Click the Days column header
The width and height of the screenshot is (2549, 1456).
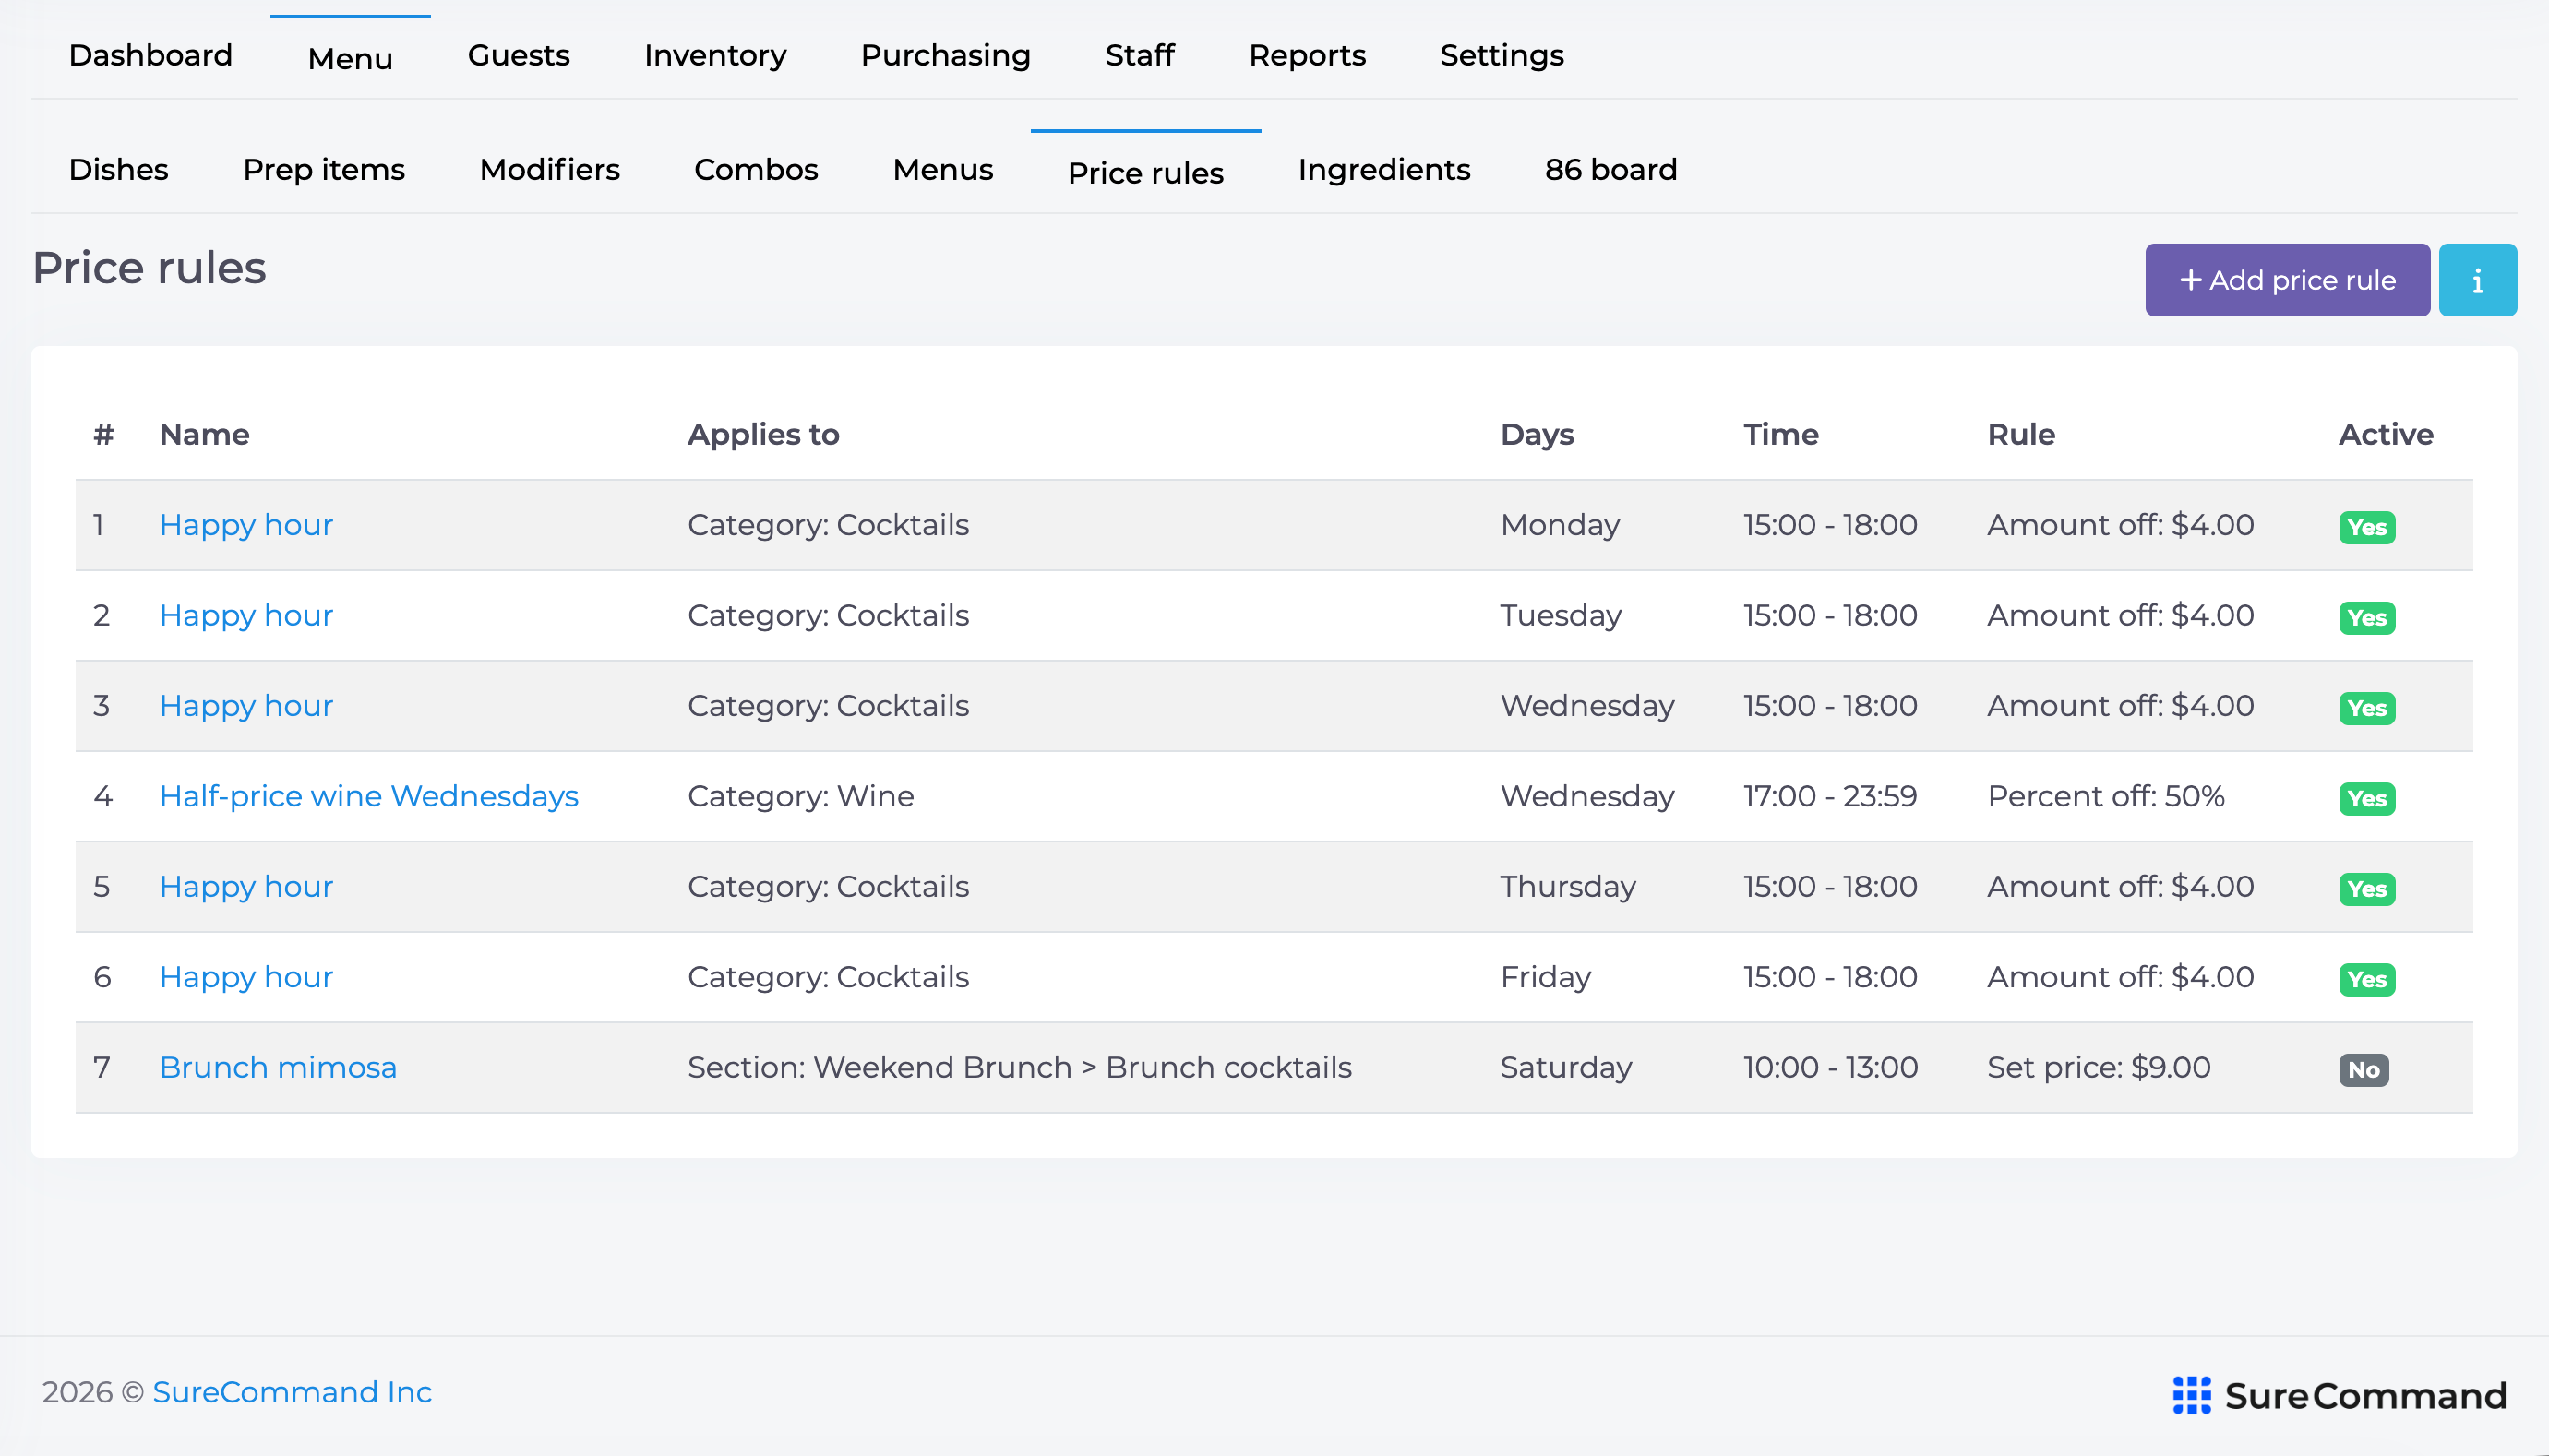1537,435
